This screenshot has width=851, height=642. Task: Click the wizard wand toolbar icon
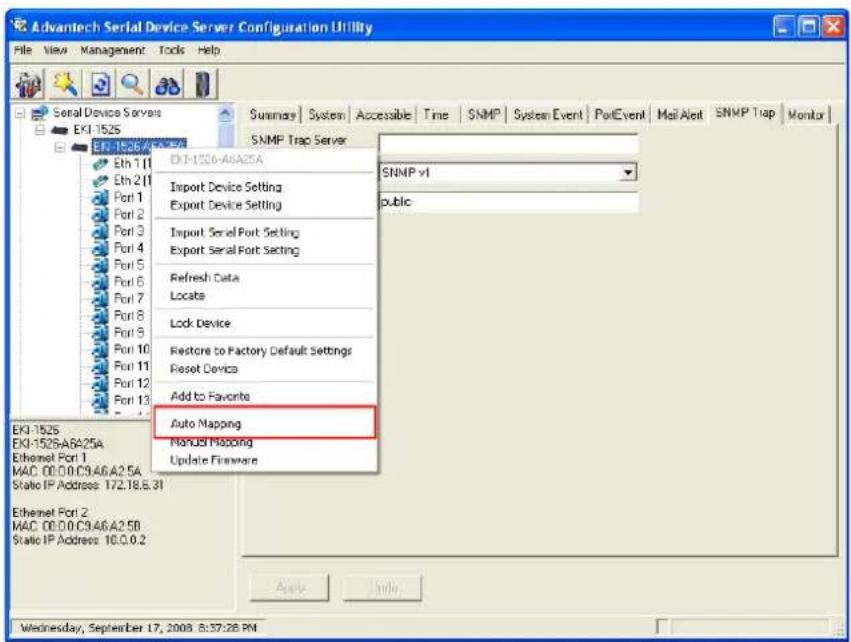pyautogui.click(x=66, y=84)
